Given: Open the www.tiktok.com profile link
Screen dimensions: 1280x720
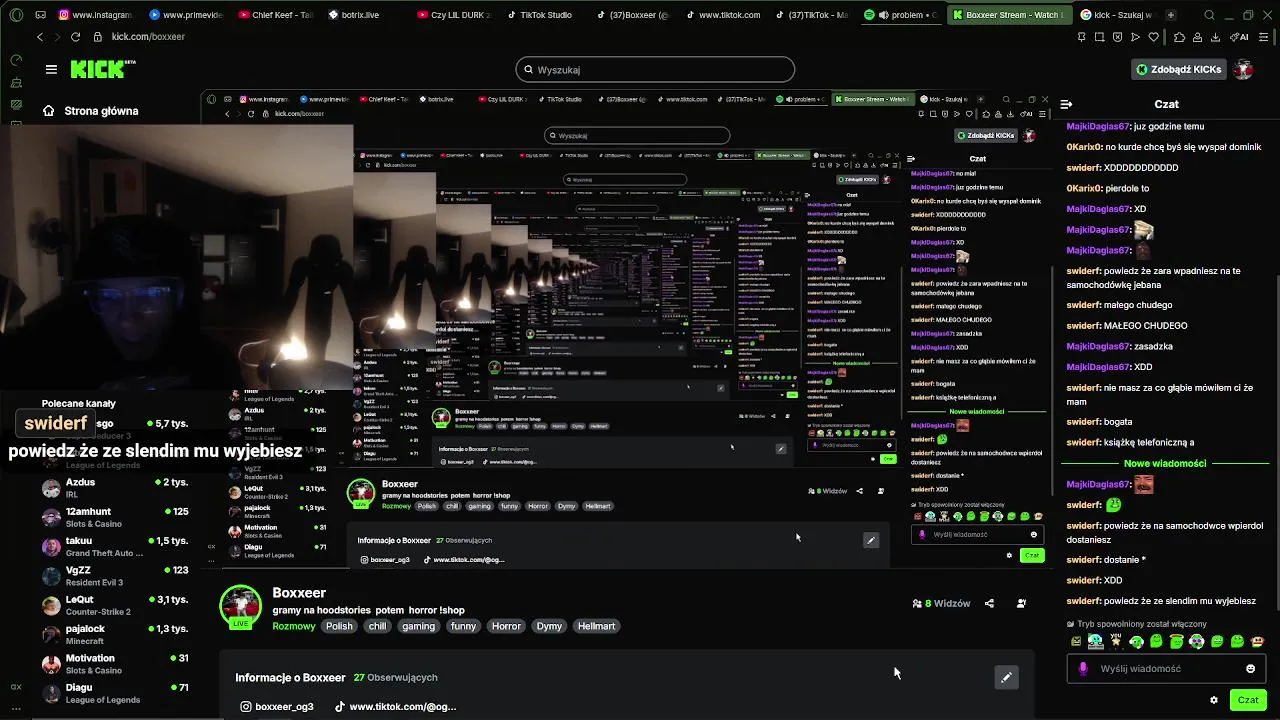Looking at the screenshot, I should pyautogui.click(x=396, y=707).
